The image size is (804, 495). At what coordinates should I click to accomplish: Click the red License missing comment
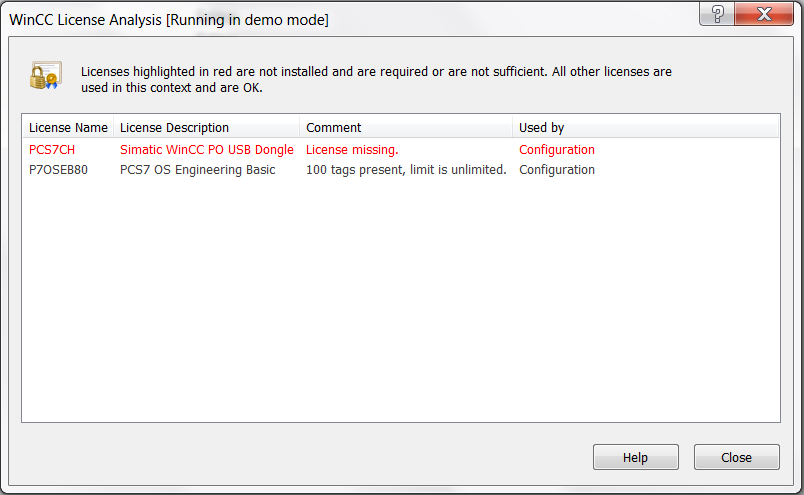click(352, 150)
